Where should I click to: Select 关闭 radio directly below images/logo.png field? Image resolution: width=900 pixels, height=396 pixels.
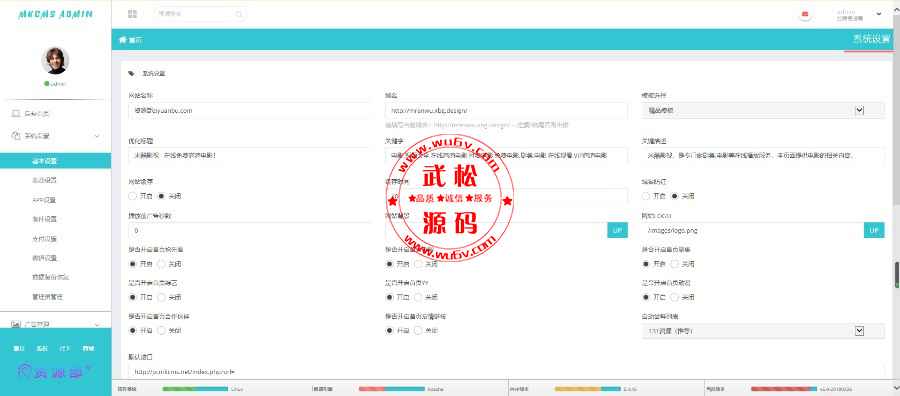pyautogui.click(x=674, y=264)
